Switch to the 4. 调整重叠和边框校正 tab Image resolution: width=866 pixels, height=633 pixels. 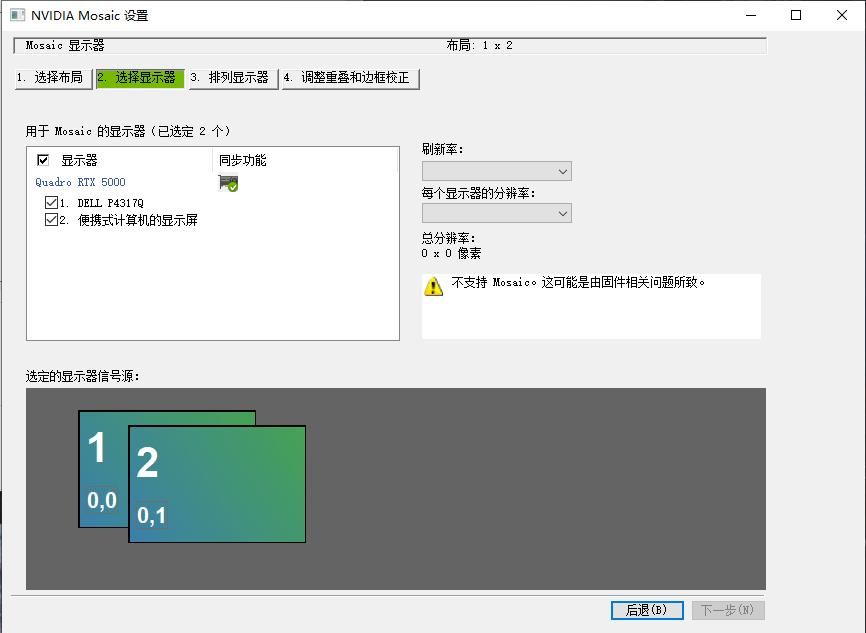click(351, 78)
